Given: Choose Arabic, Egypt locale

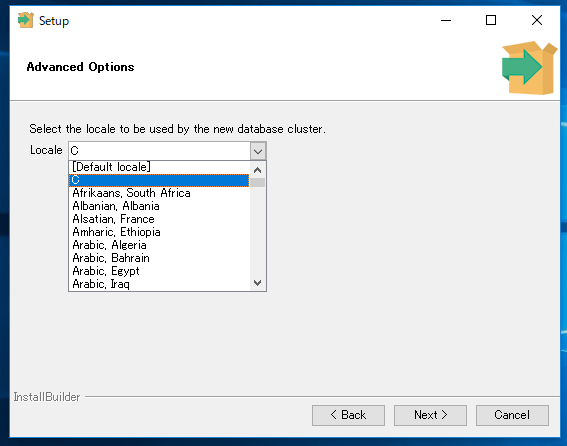Looking at the screenshot, I should 159,271.
